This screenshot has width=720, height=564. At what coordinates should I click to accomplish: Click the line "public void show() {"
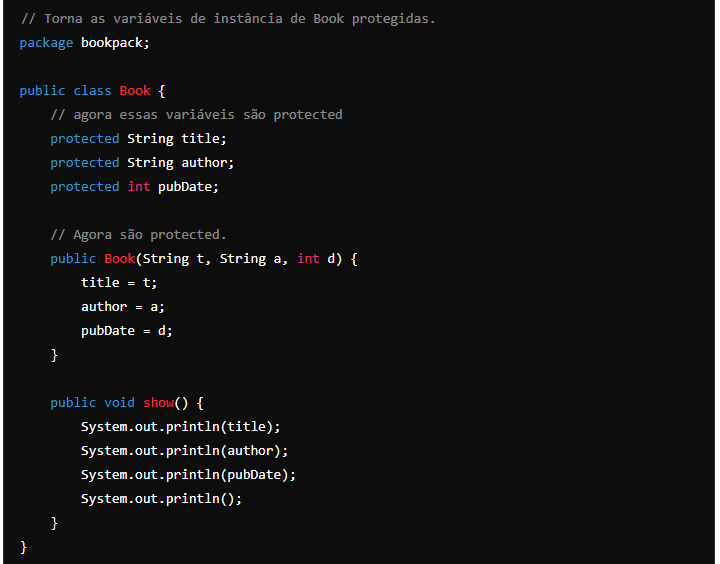pos(127,403)
